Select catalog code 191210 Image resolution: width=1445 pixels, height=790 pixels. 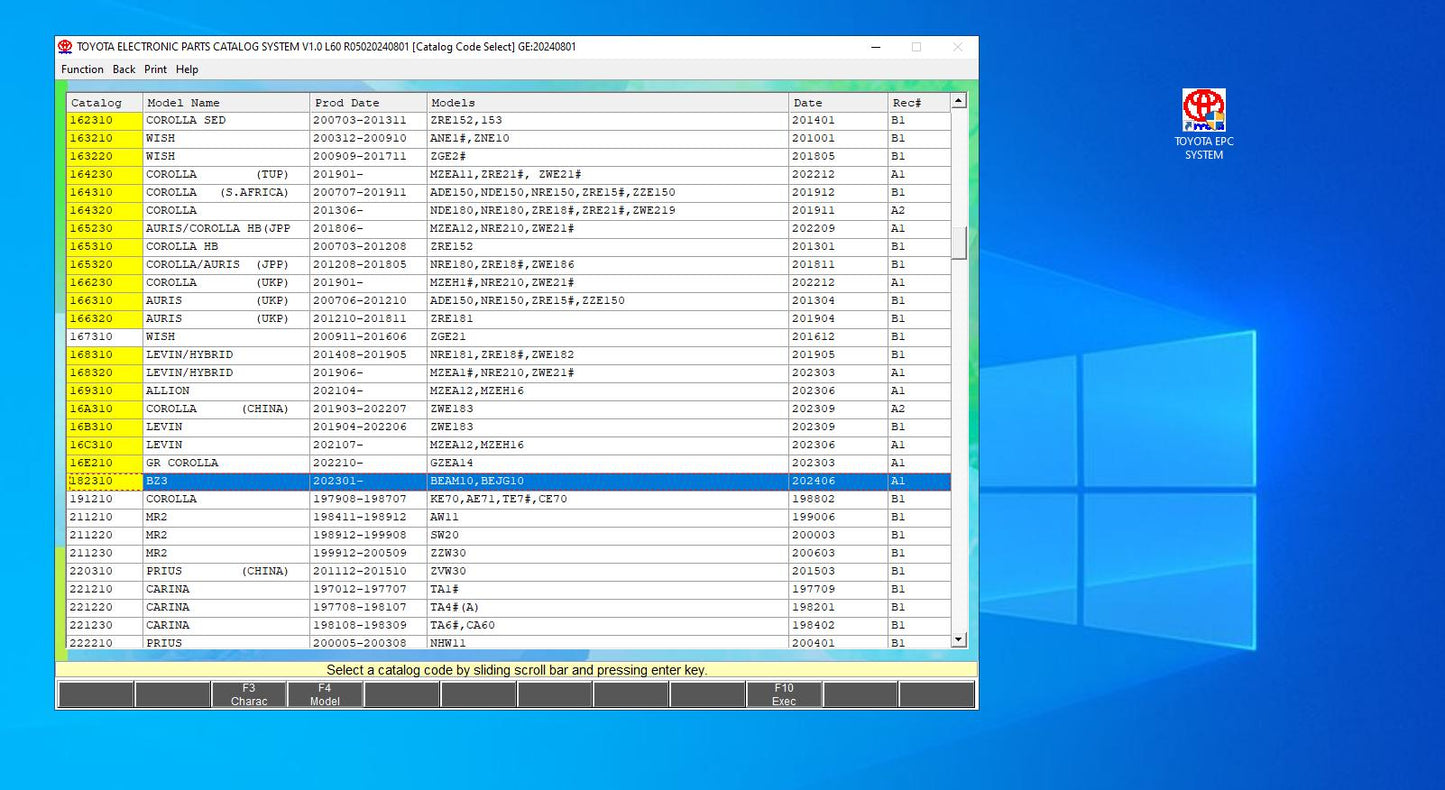click(x=104, y=499)
